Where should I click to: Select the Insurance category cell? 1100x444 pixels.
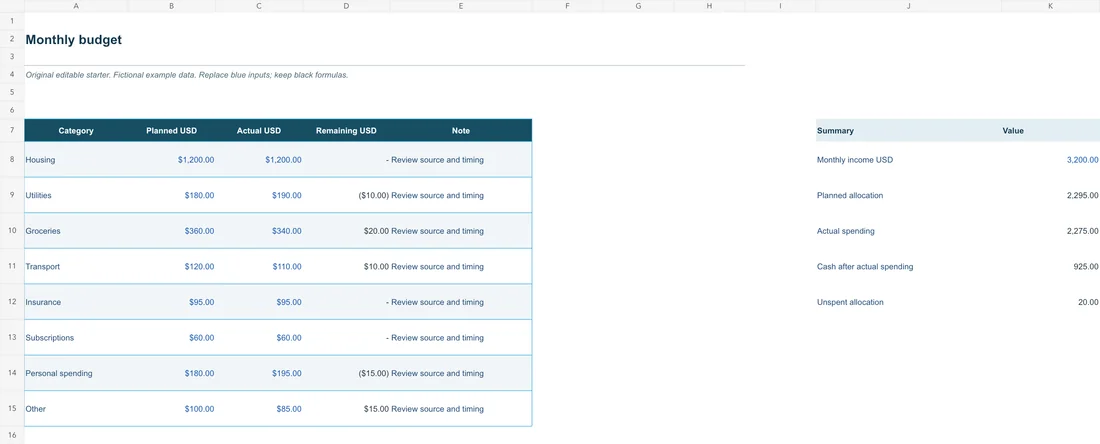pos(76,302)
